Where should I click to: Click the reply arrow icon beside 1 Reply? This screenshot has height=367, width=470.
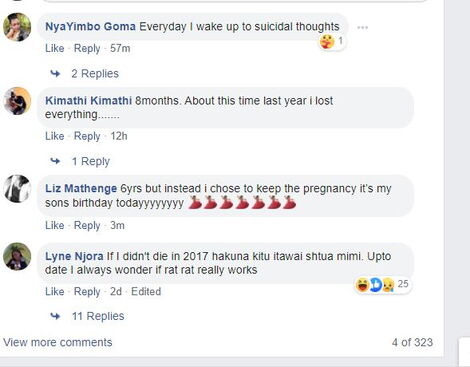coord(55,161)
